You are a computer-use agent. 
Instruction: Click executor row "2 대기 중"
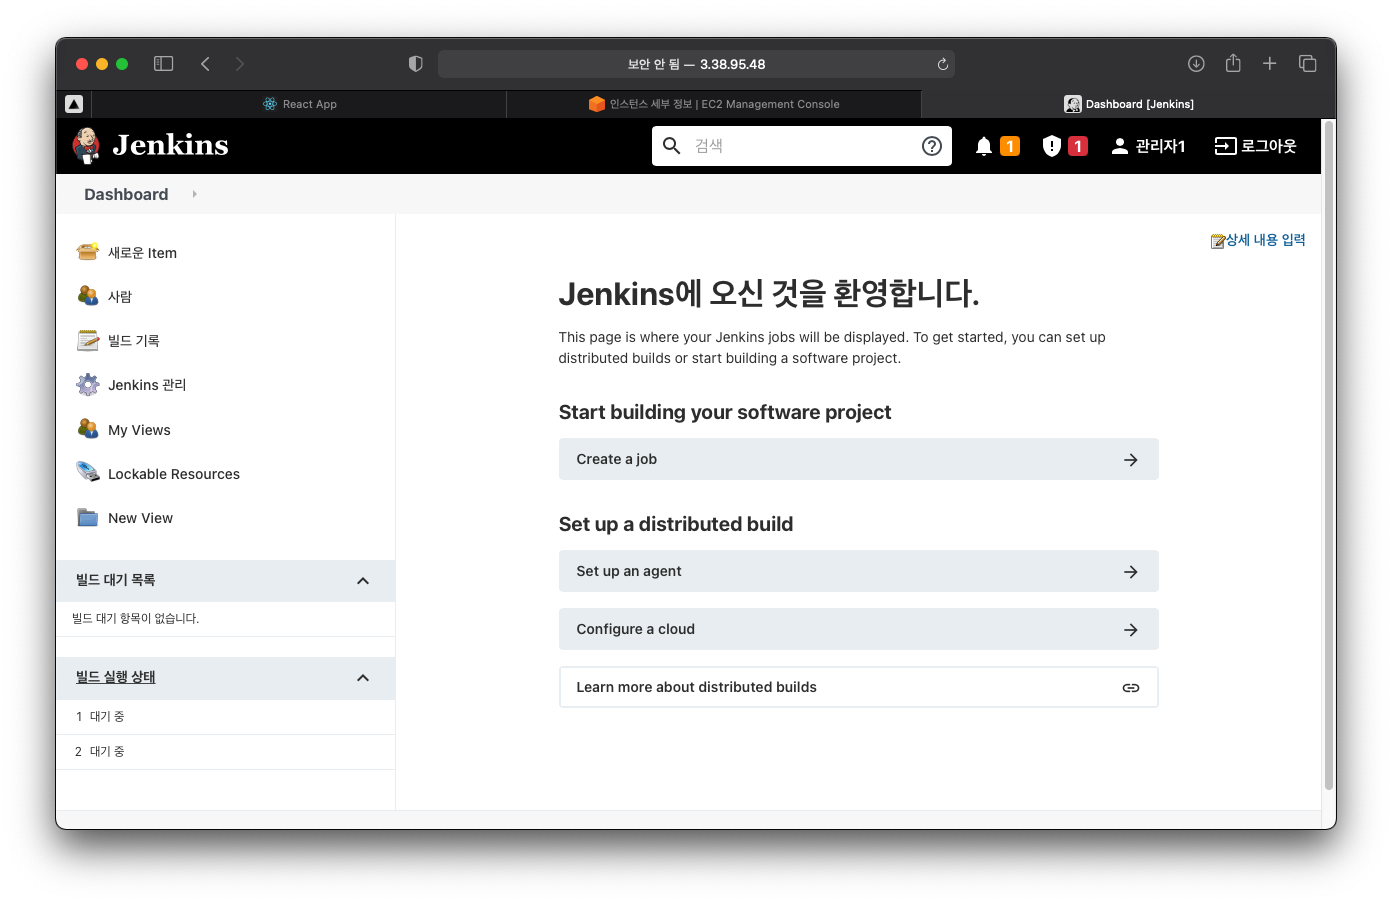point(225,752)
